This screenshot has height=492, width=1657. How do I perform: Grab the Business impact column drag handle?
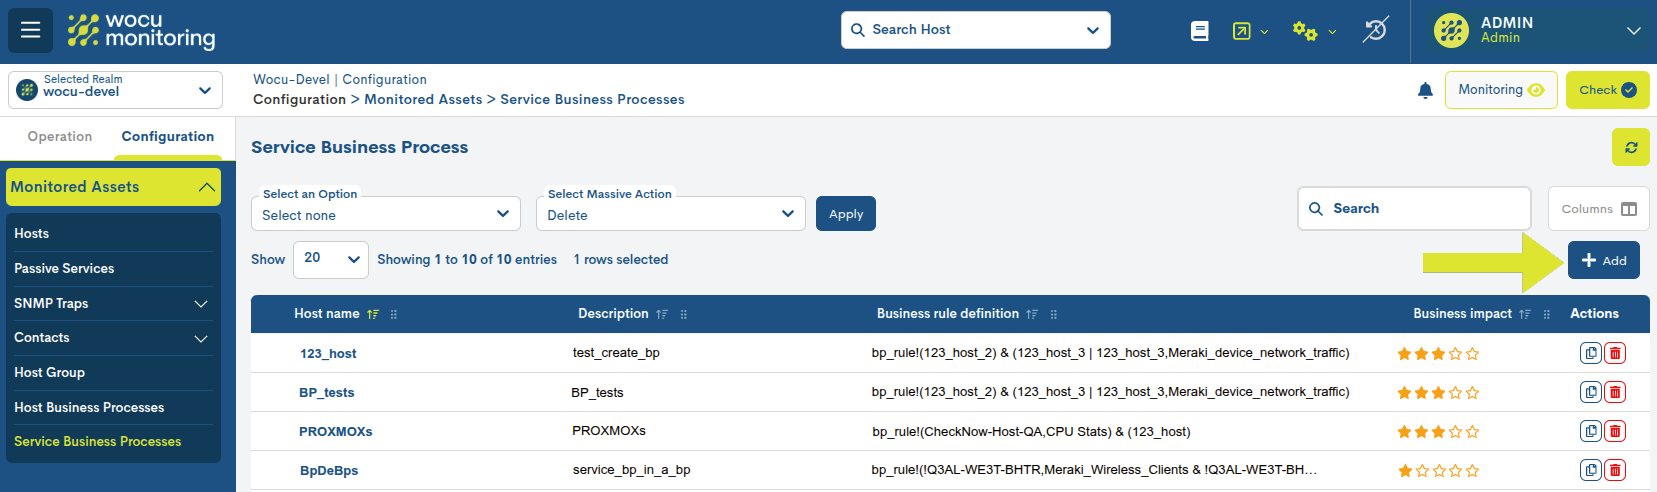coord(1547,314)
